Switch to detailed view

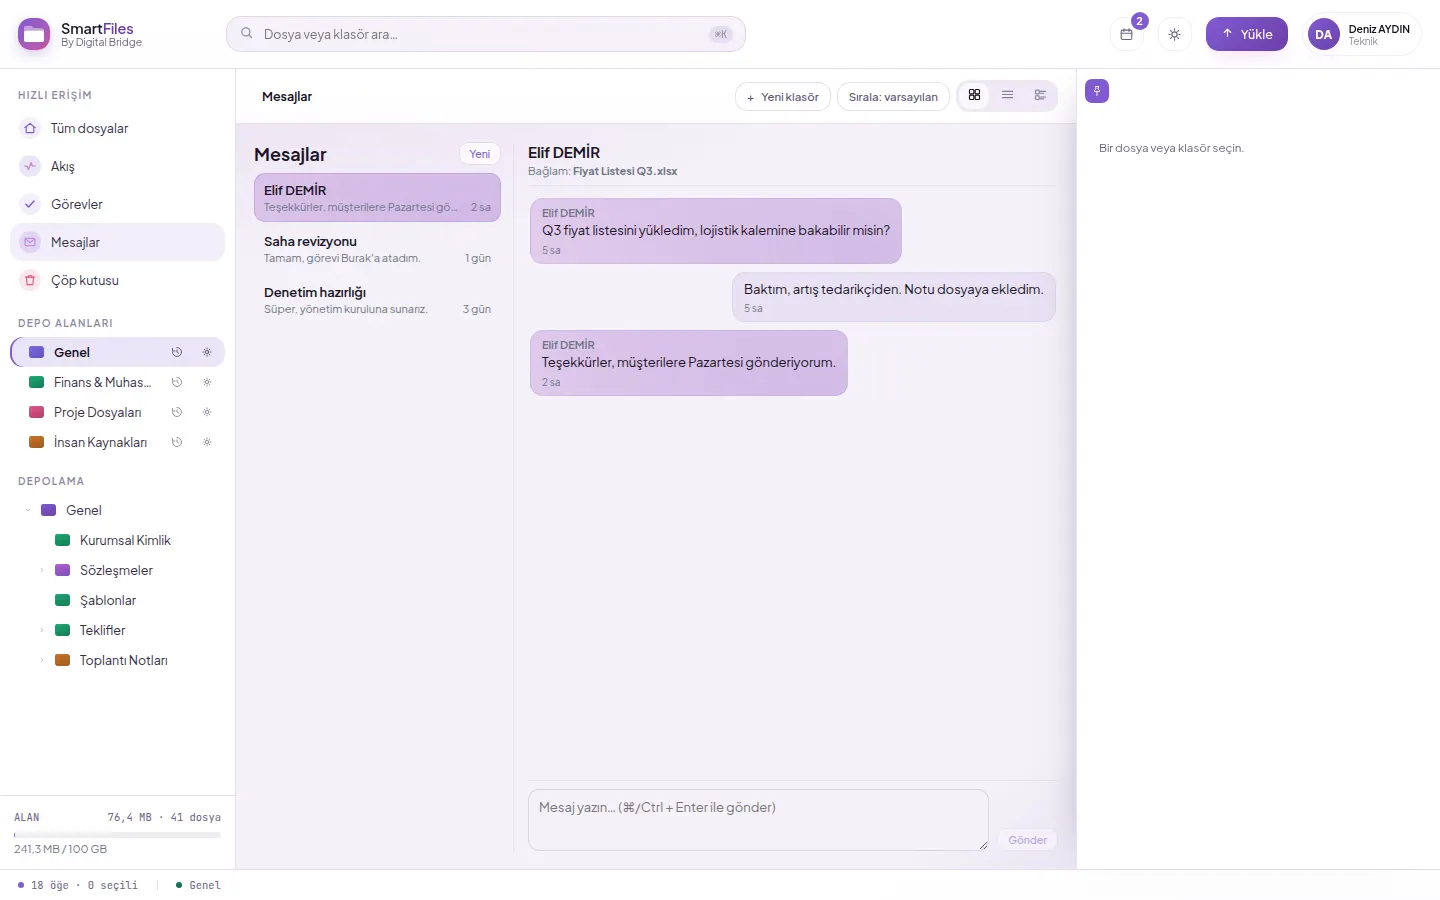click(1040, 95)
